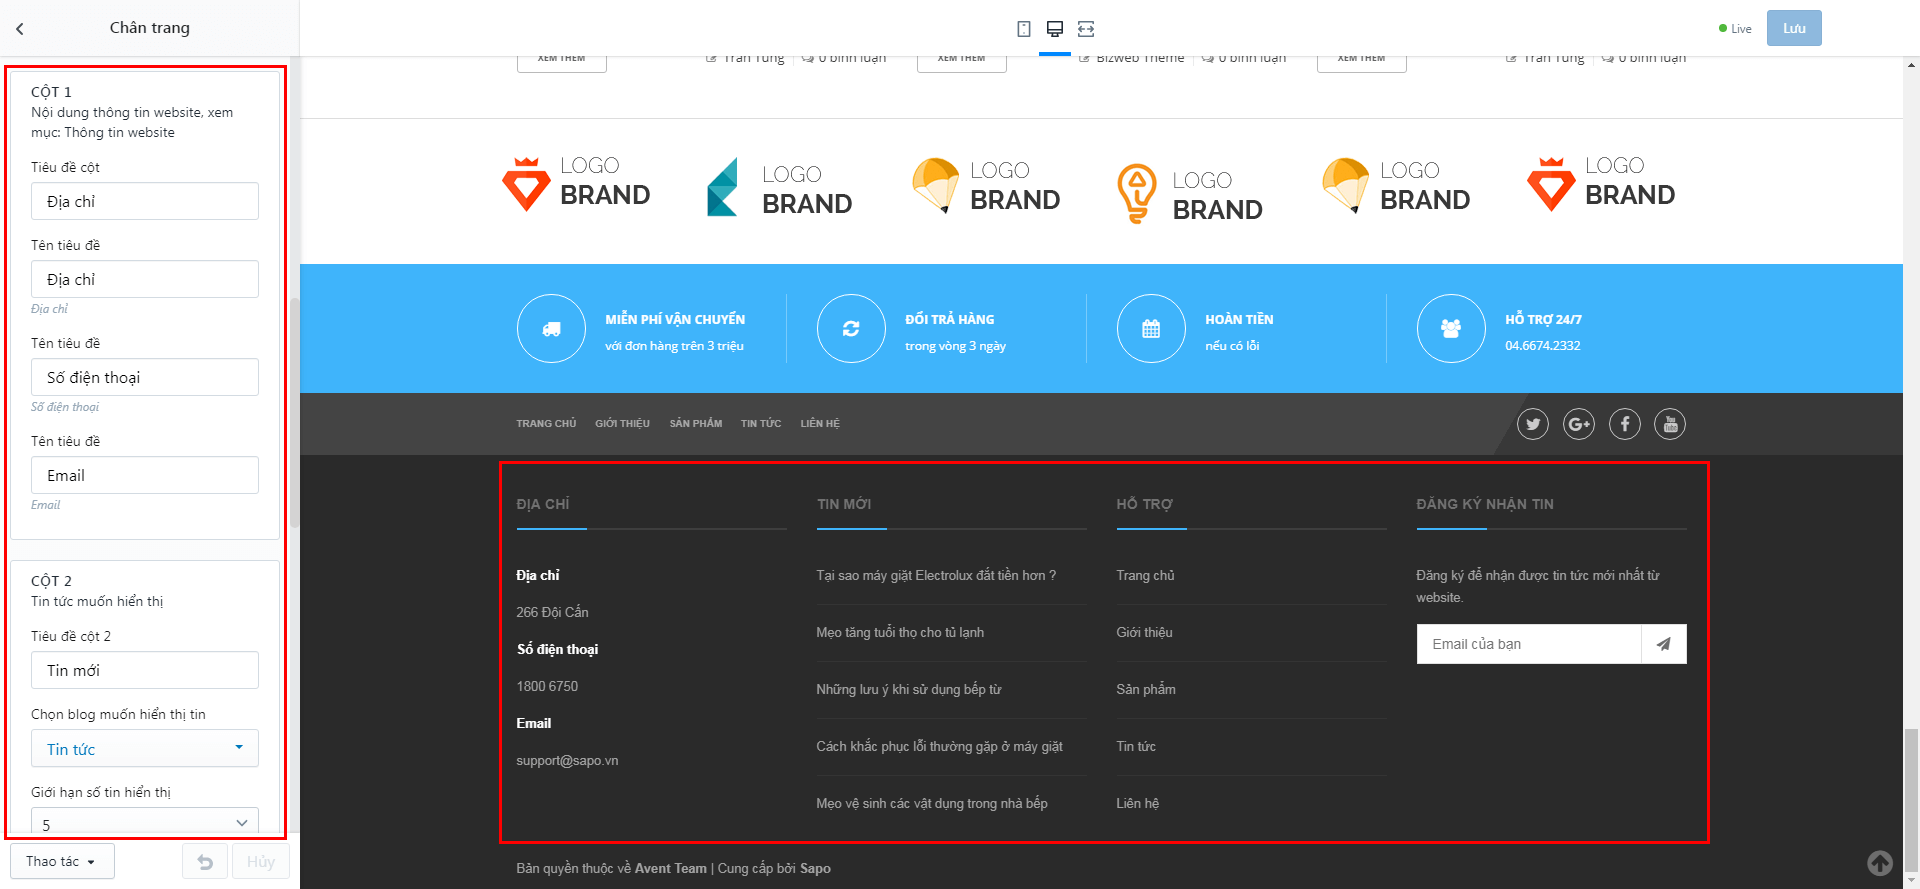Image resolution: width=1920 pixels, height=889 pixels.
Task: Open TIN TỨC footer menu item
Action: click(761, 424)
